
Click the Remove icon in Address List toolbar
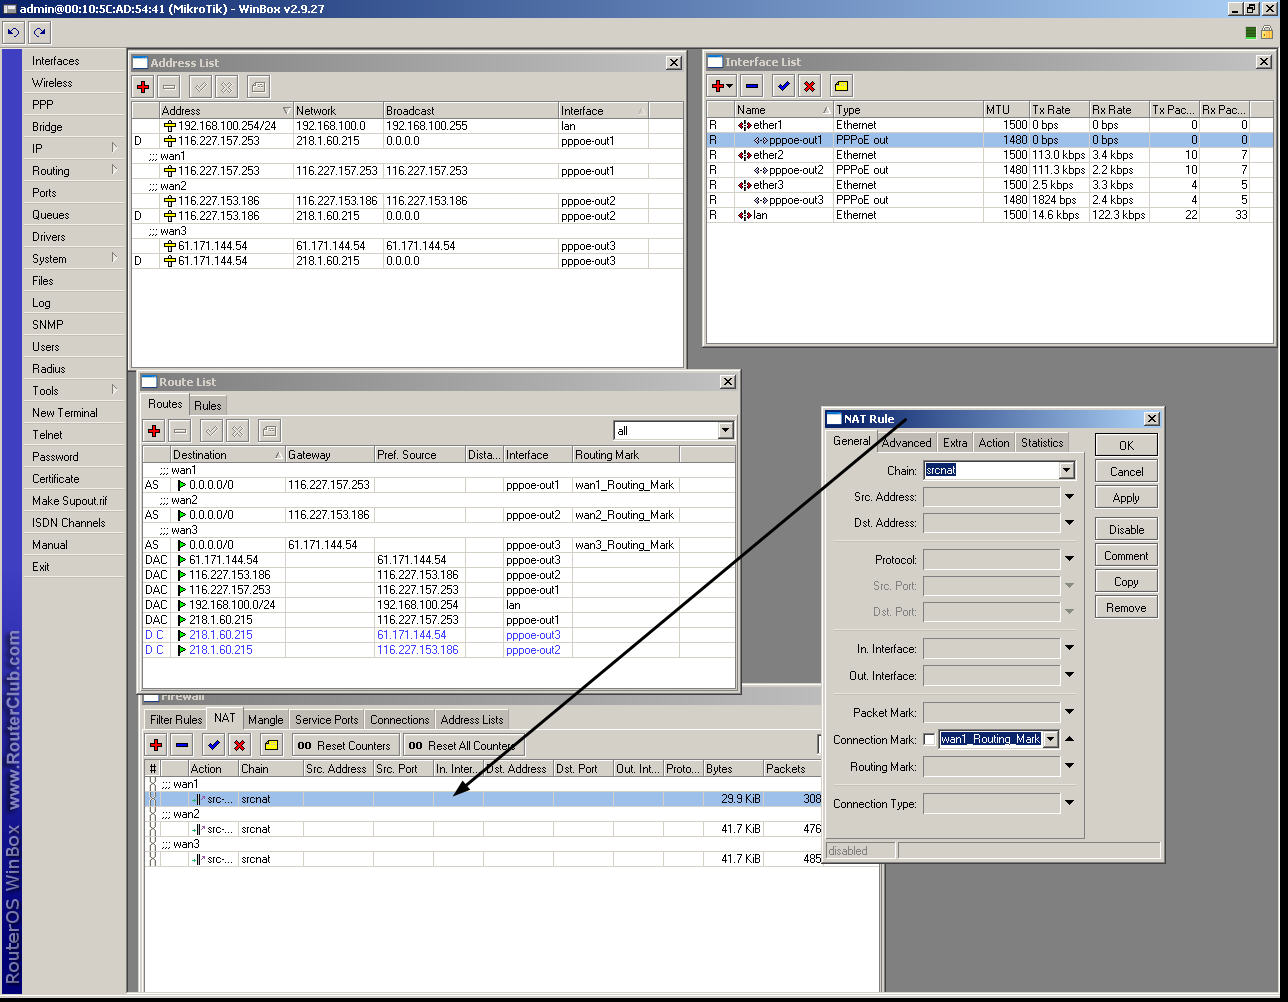click(169, 87)
